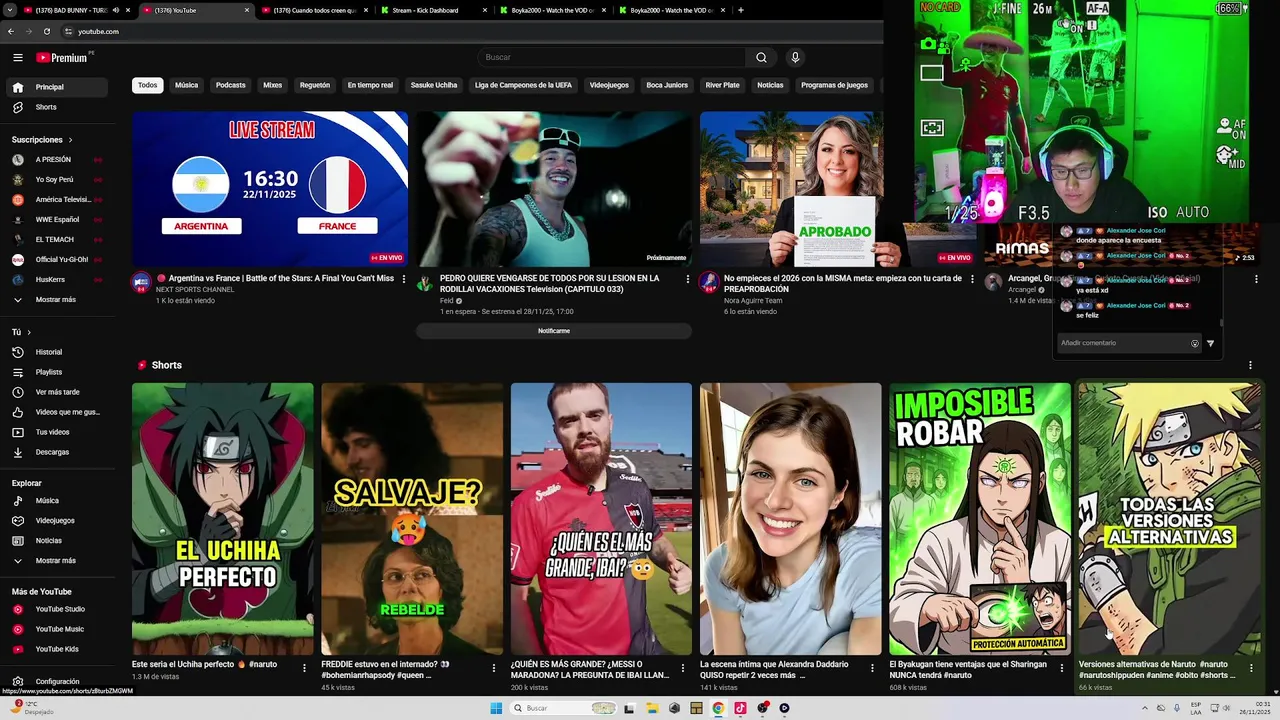Open EL TEMACH subscription channel
The image size is (1280, 720).
[x=58, y=239]
